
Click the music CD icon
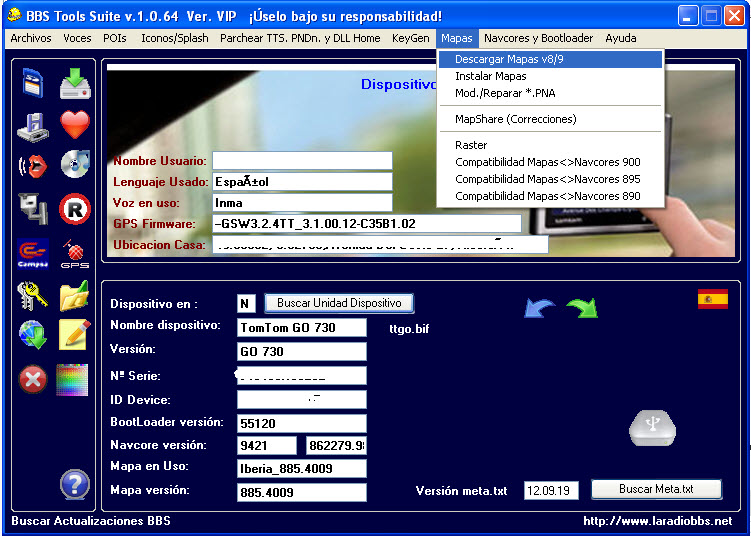(x=75, y=164)
